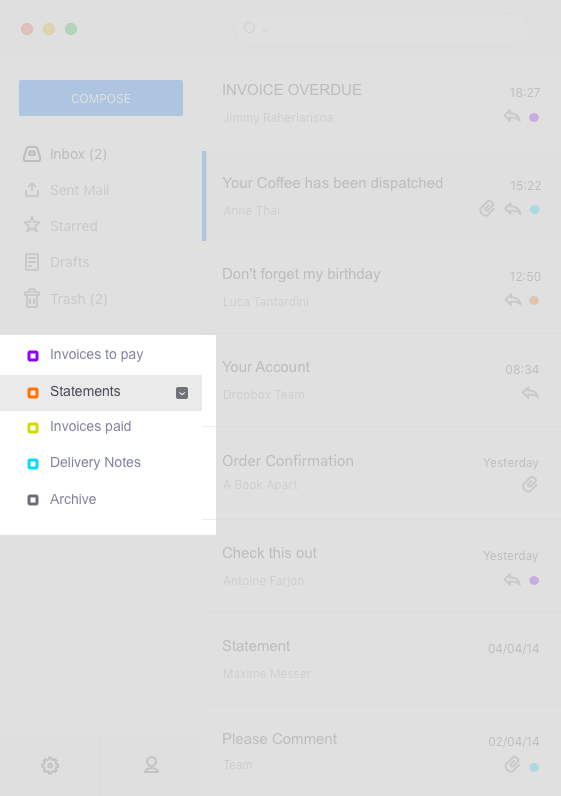Click the 18:27 timestamp
This screenshot has height=796, width=561.
tap(525, 92)
